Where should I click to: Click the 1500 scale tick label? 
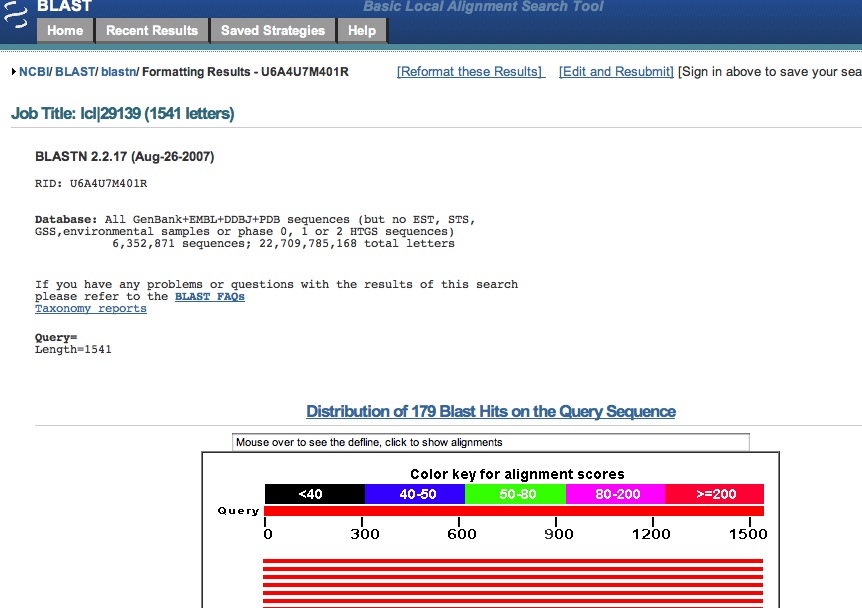(748, 534)
